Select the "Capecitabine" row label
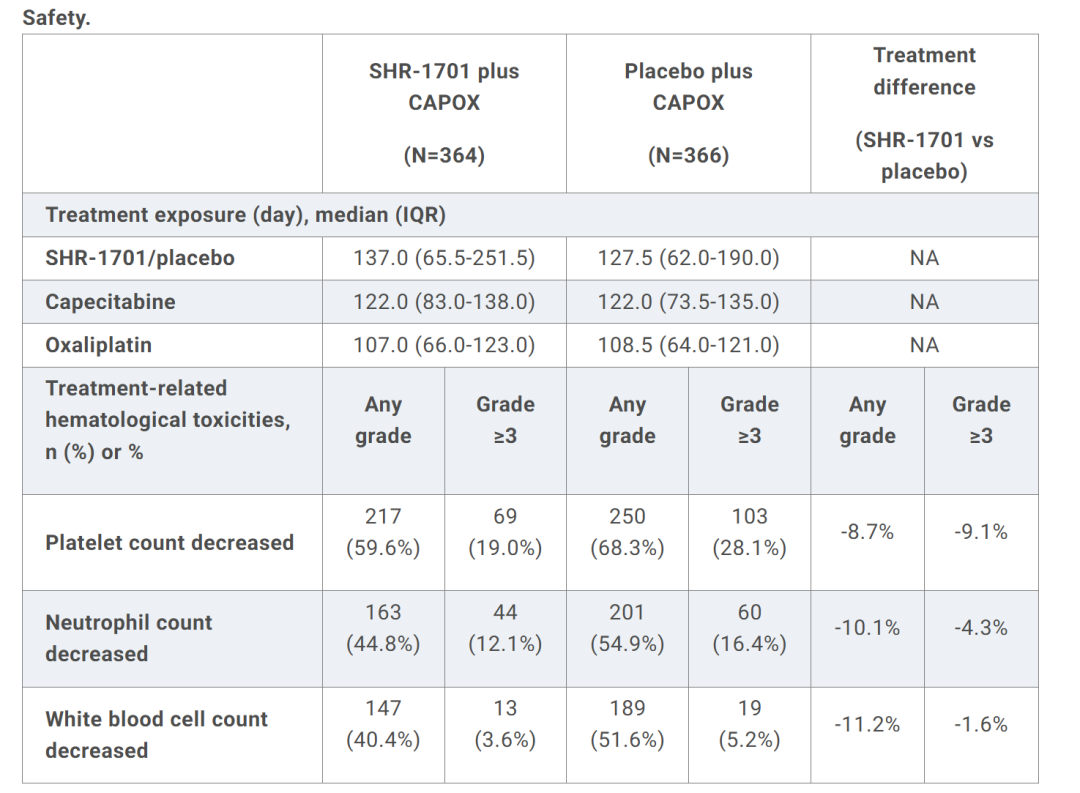Viewport: 1080px width, 793px height. tap(110, 301)
